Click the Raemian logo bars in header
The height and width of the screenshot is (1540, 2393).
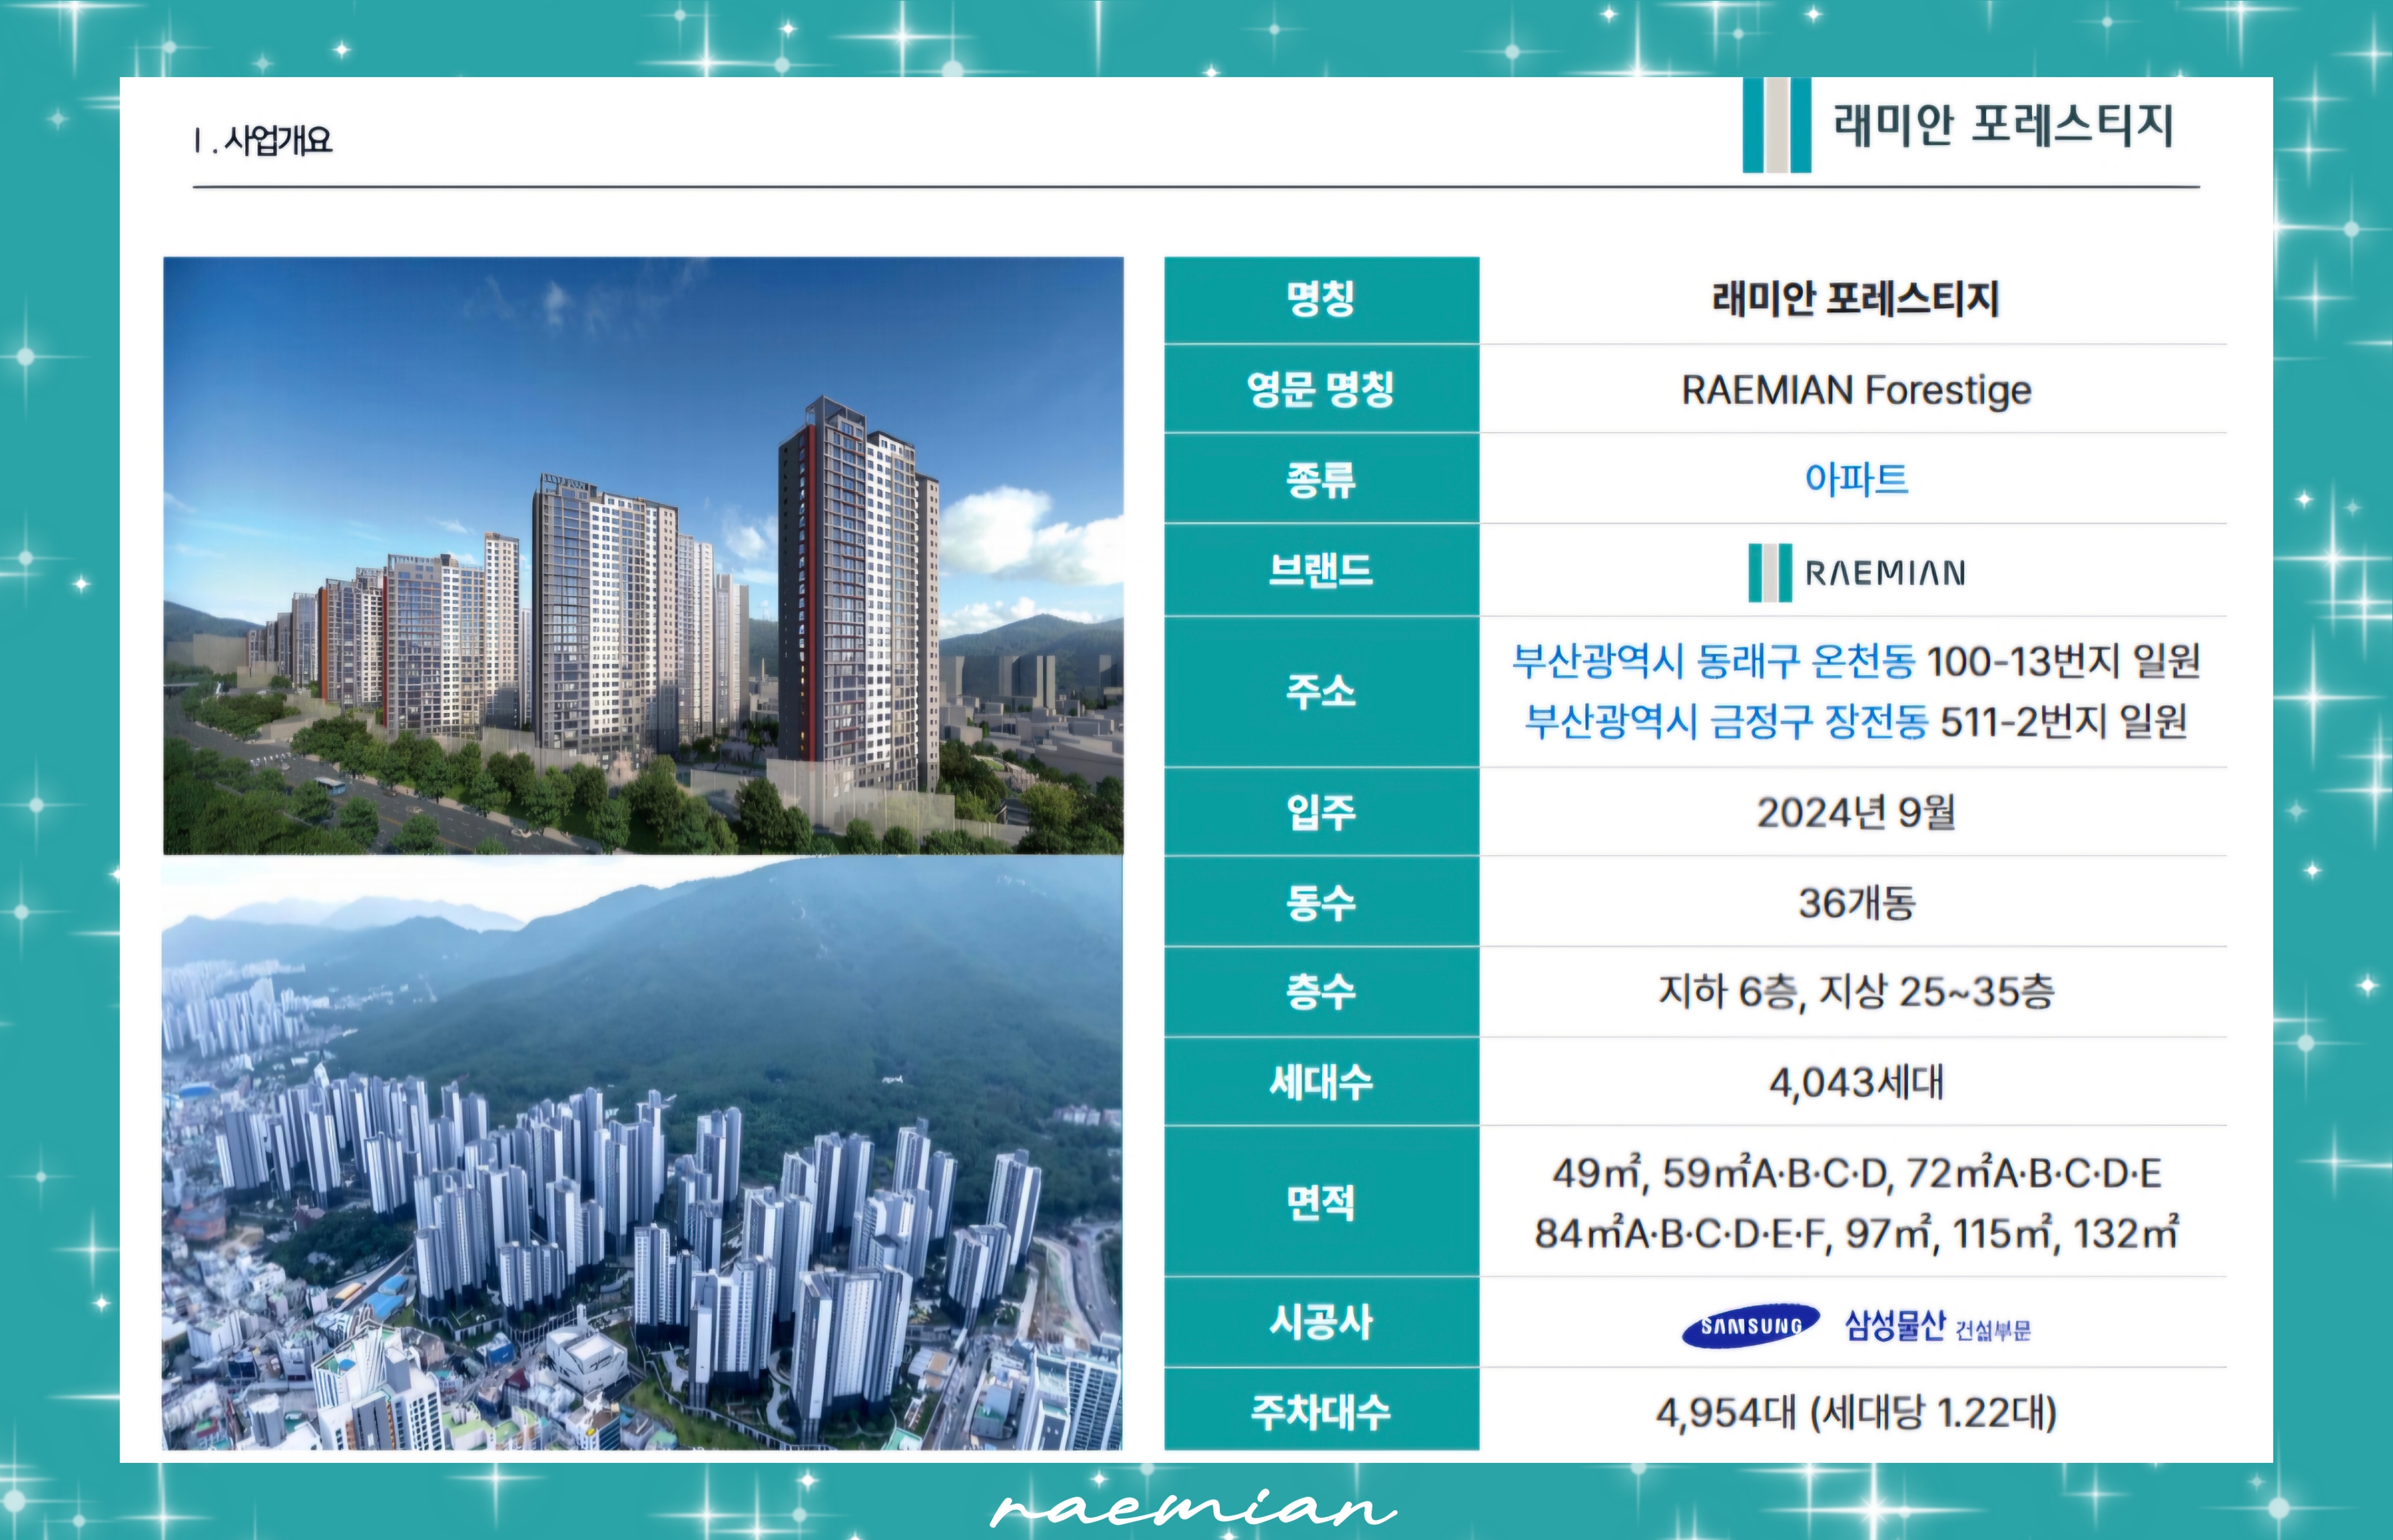[1776, 125]
